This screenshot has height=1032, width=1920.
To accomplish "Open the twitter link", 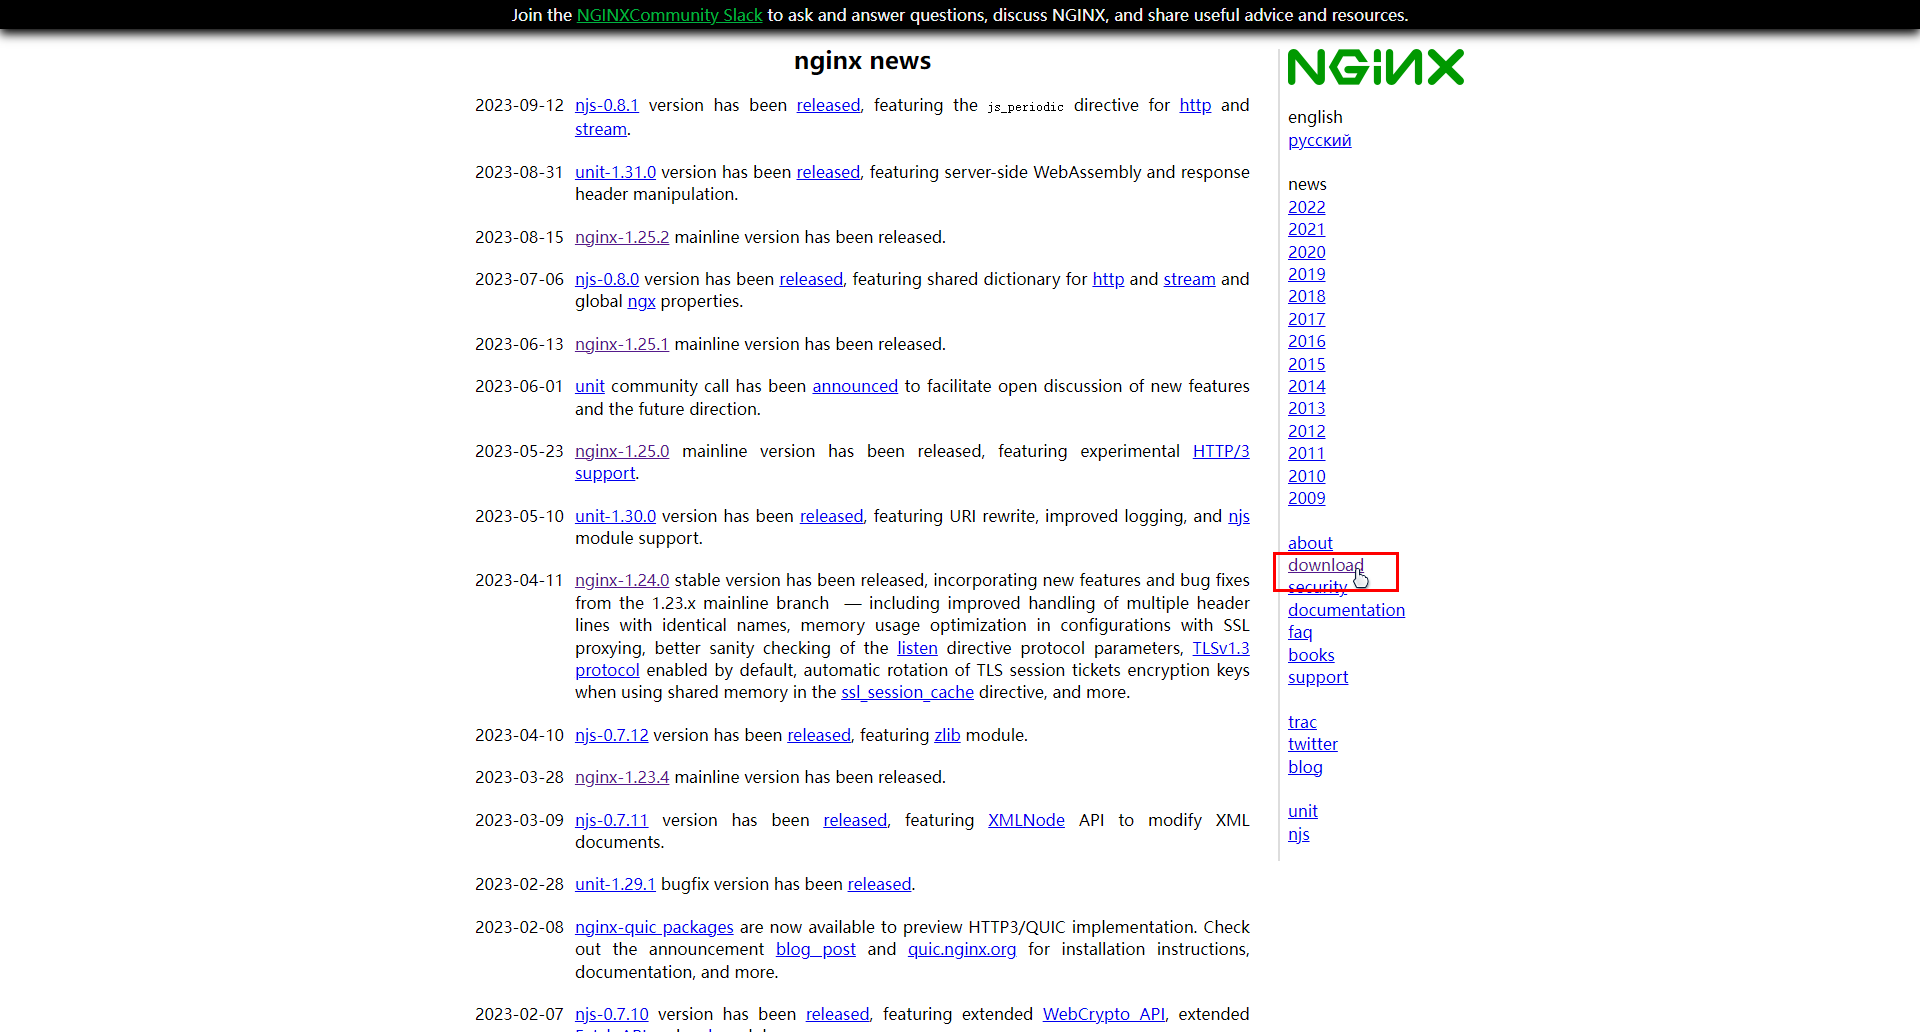I will pos(1312,744).
